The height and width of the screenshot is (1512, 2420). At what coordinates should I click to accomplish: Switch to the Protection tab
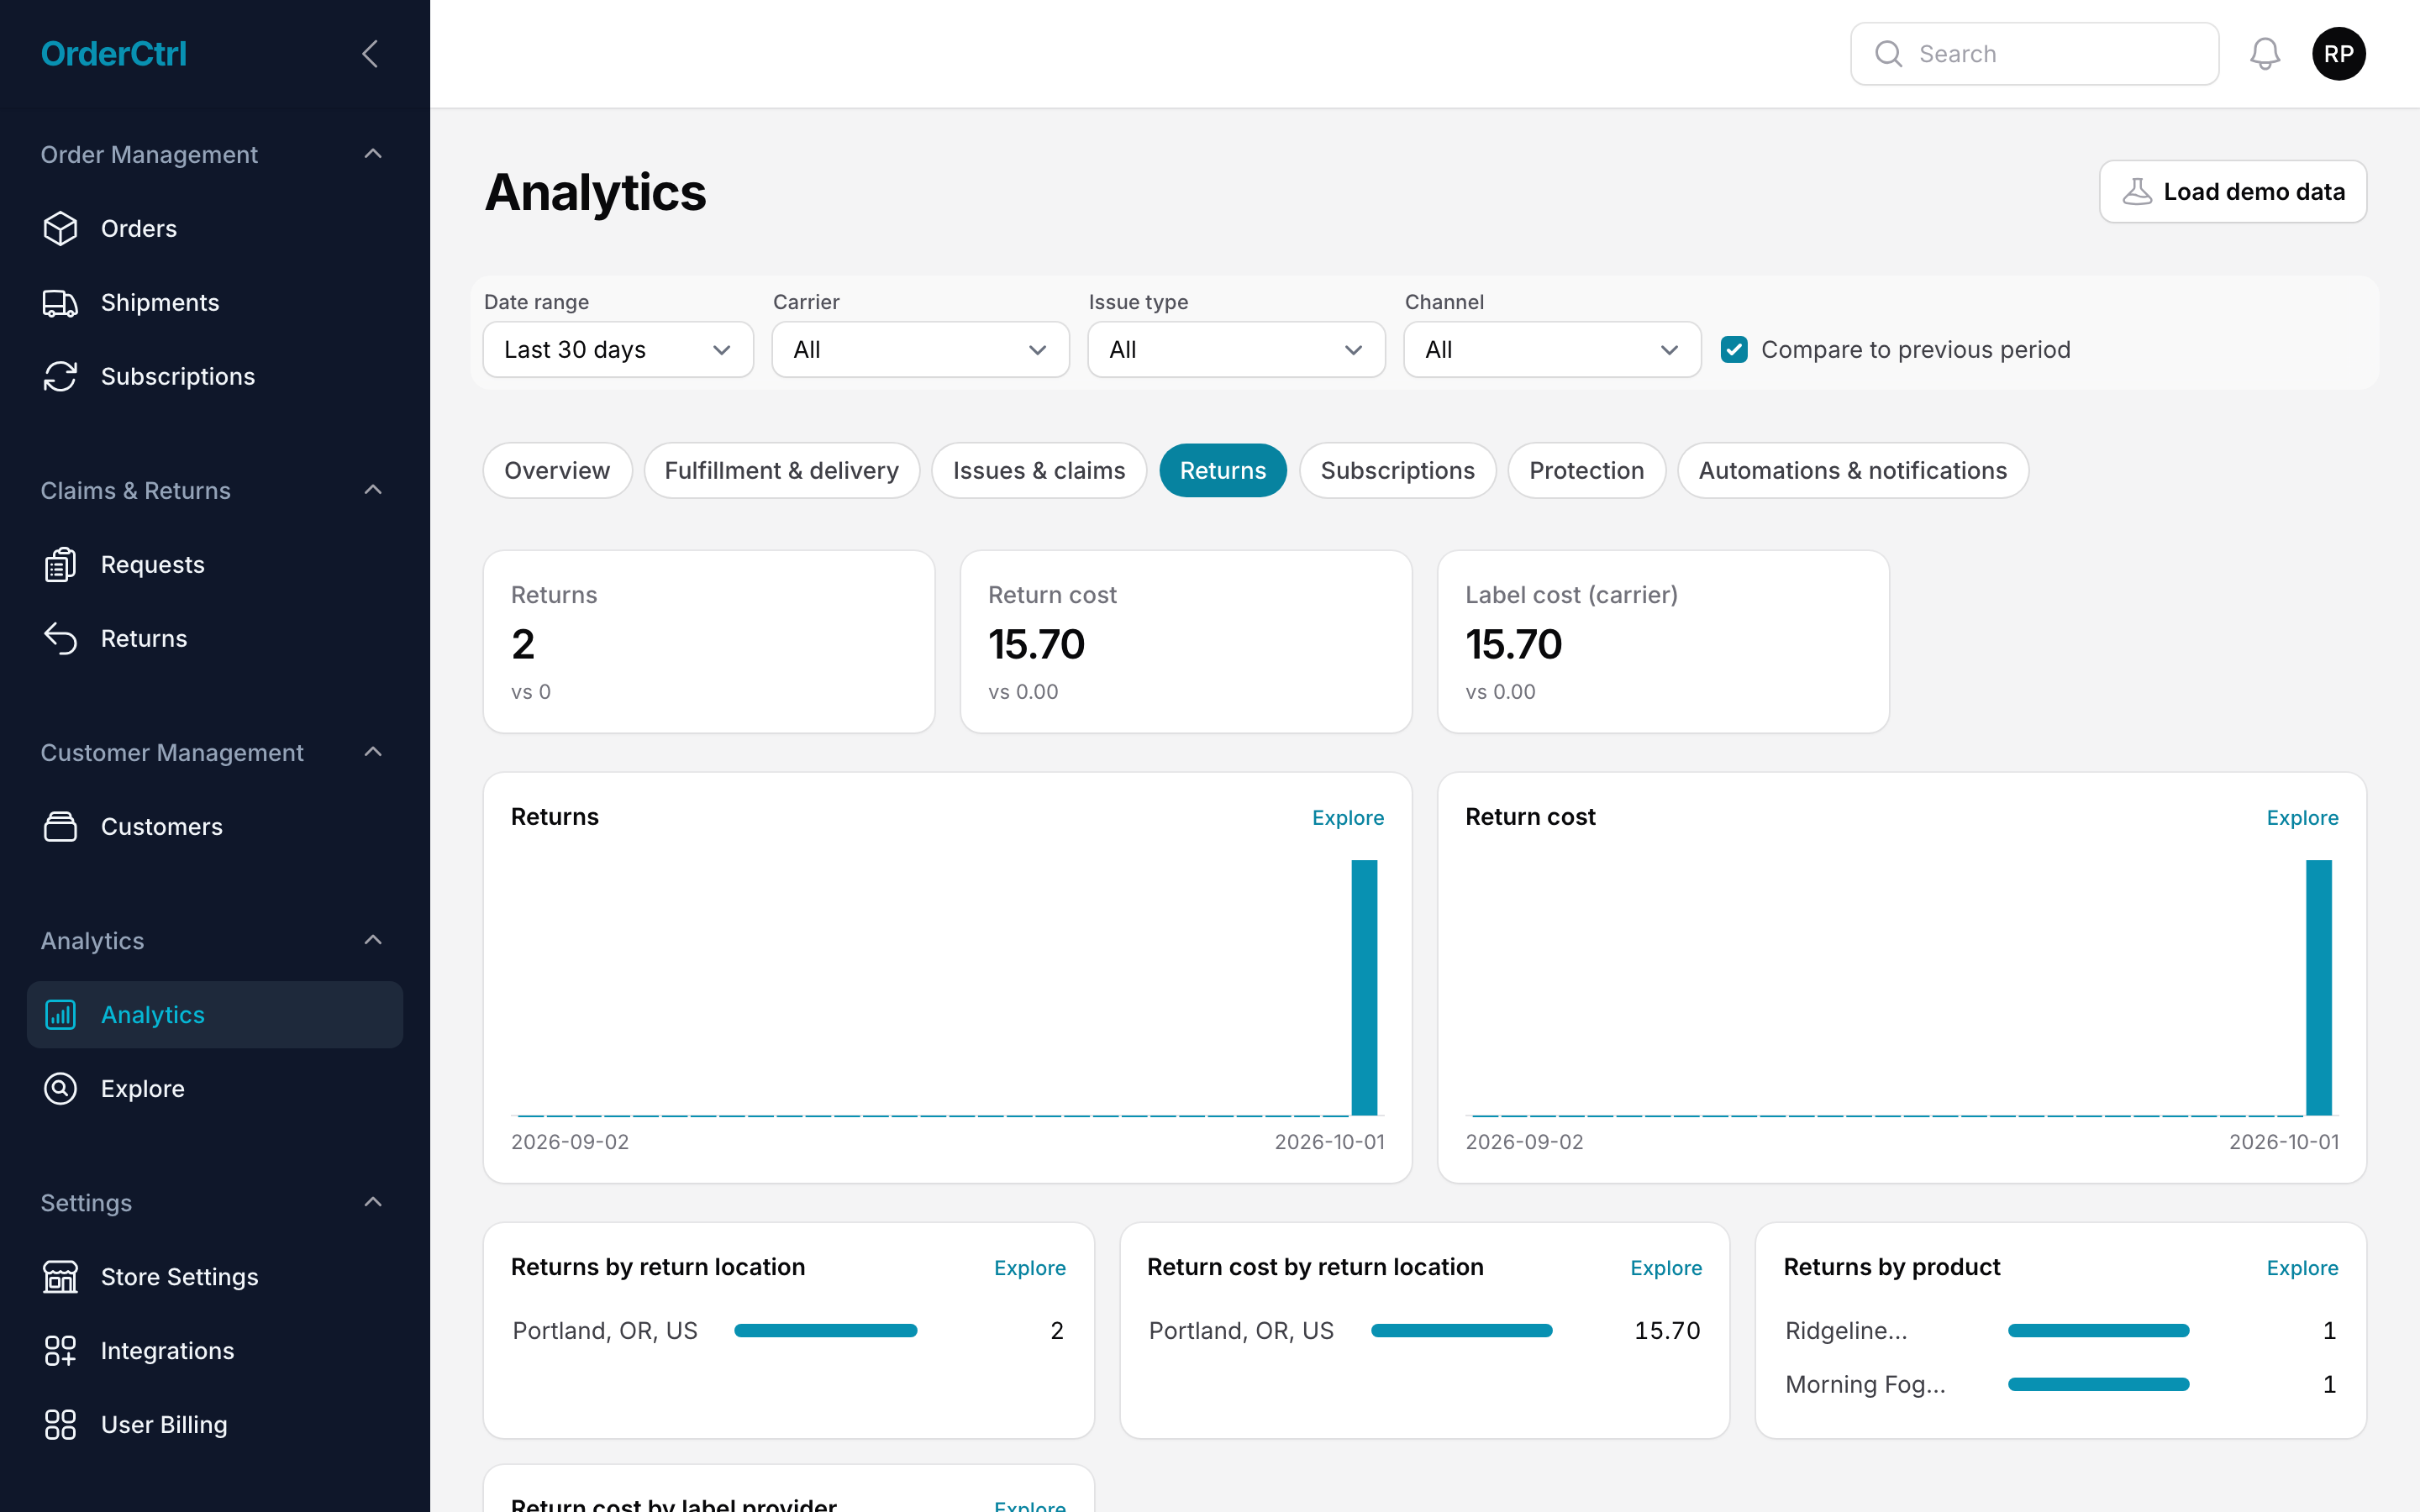point(1586,470)
